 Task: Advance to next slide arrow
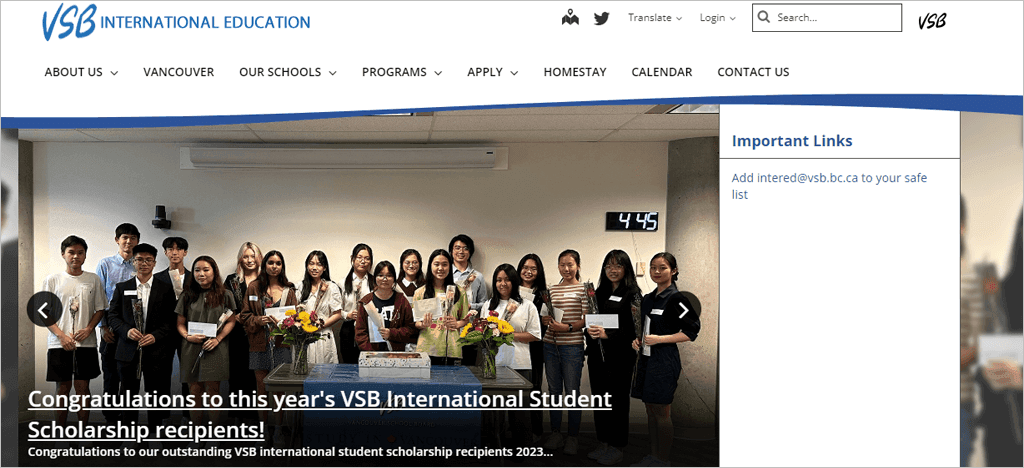click(x=683, y=309)
